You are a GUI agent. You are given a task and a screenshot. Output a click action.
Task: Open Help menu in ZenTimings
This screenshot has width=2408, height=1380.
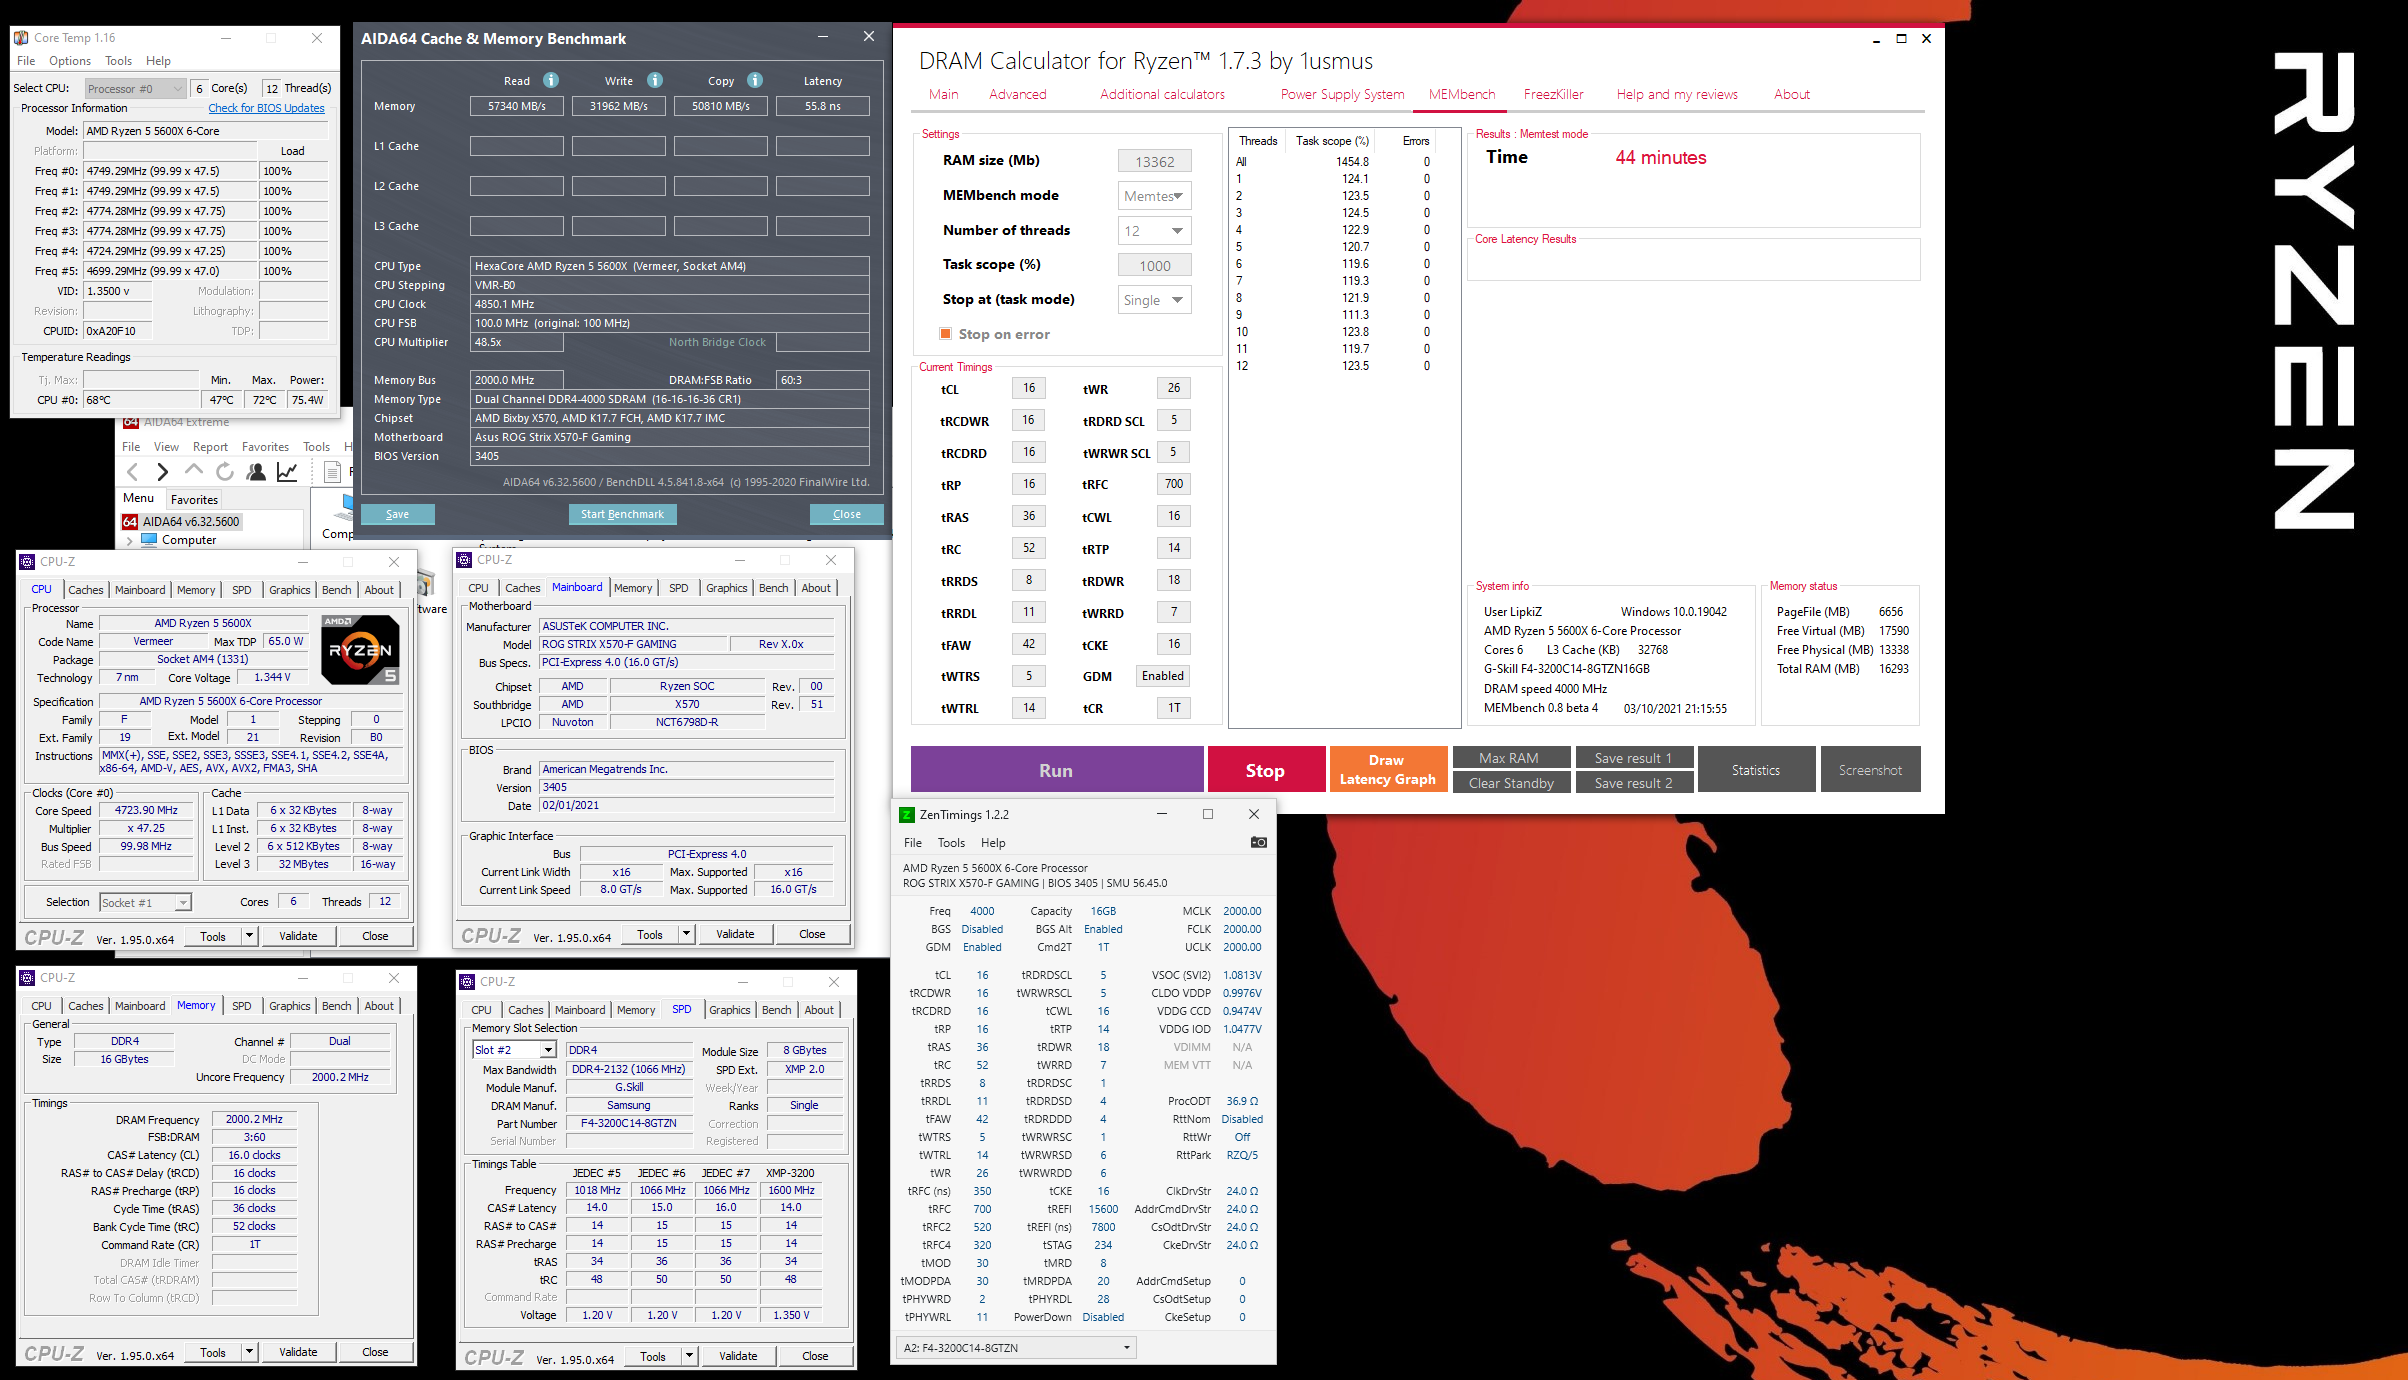pyautogui.click(x=993, y=843)
